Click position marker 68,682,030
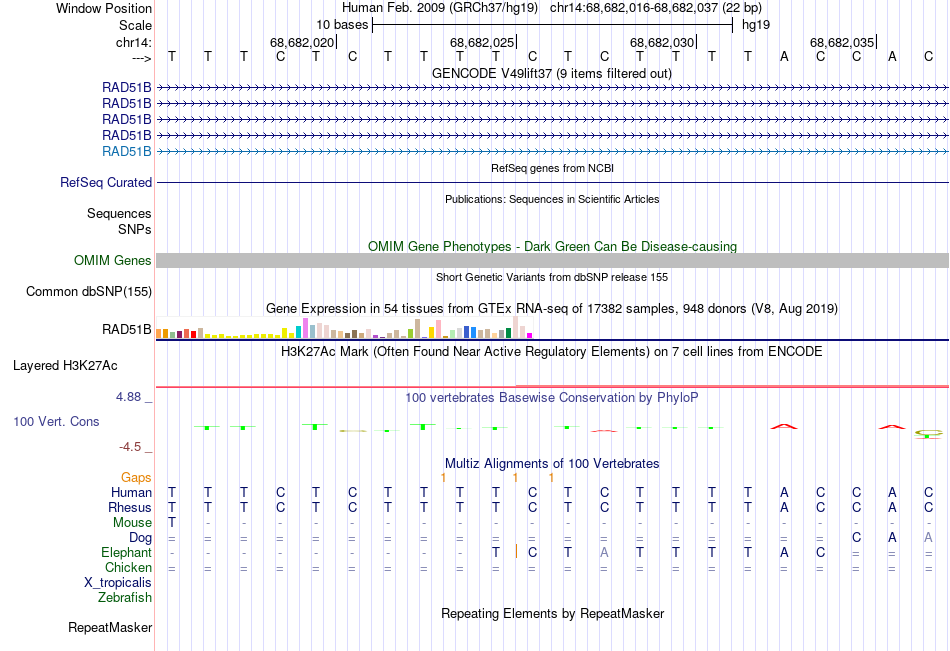 point(662,42)
